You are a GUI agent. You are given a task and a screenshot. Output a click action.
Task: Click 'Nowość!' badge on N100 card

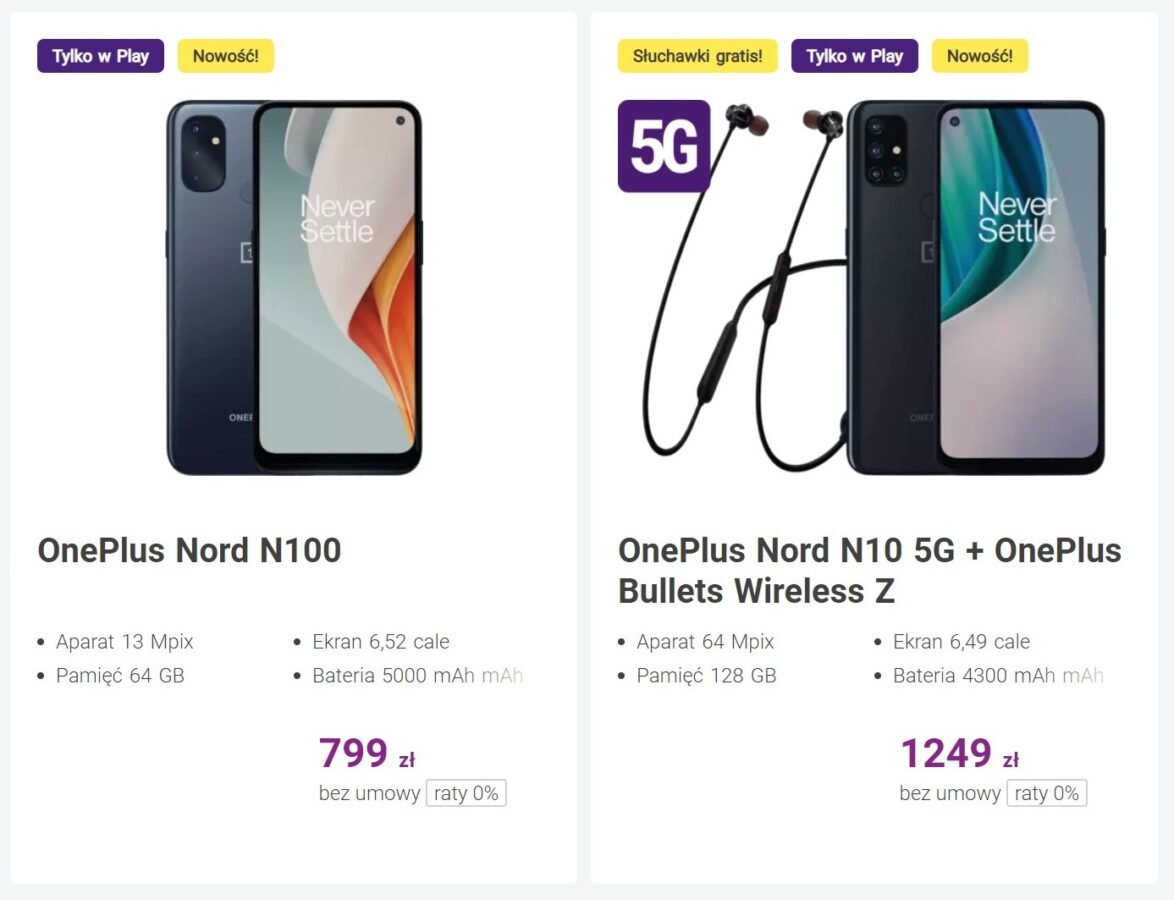(225, 56)
